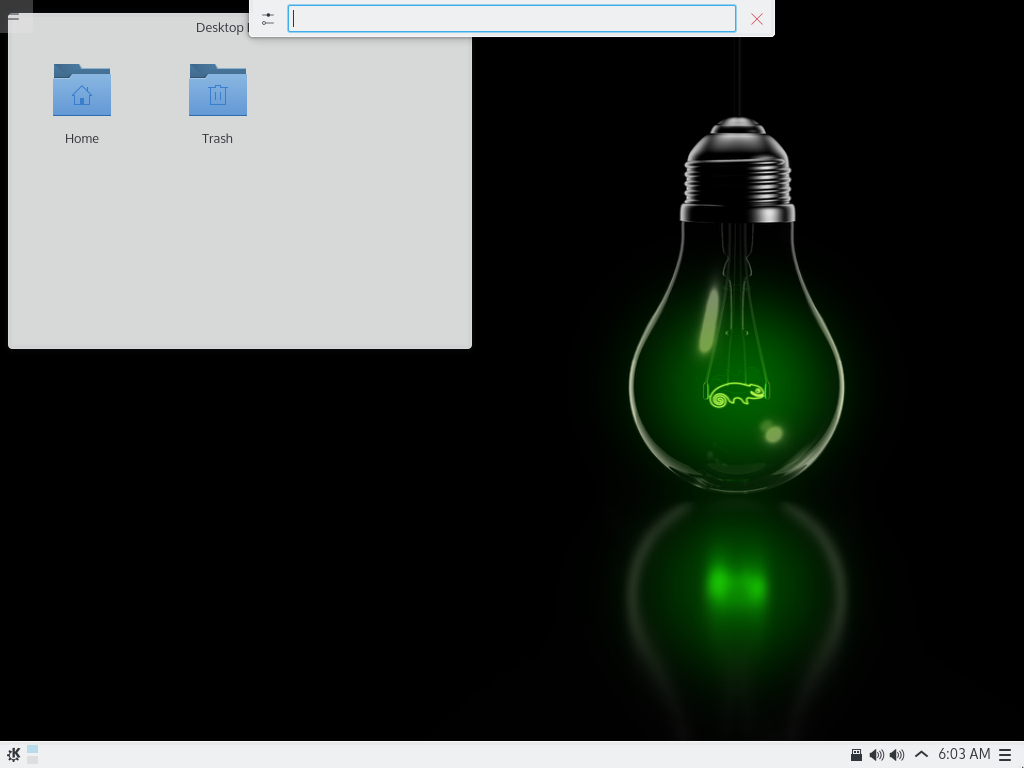Open the panel settings hamburger menu
The image size is (1024, 768).
1005,755
